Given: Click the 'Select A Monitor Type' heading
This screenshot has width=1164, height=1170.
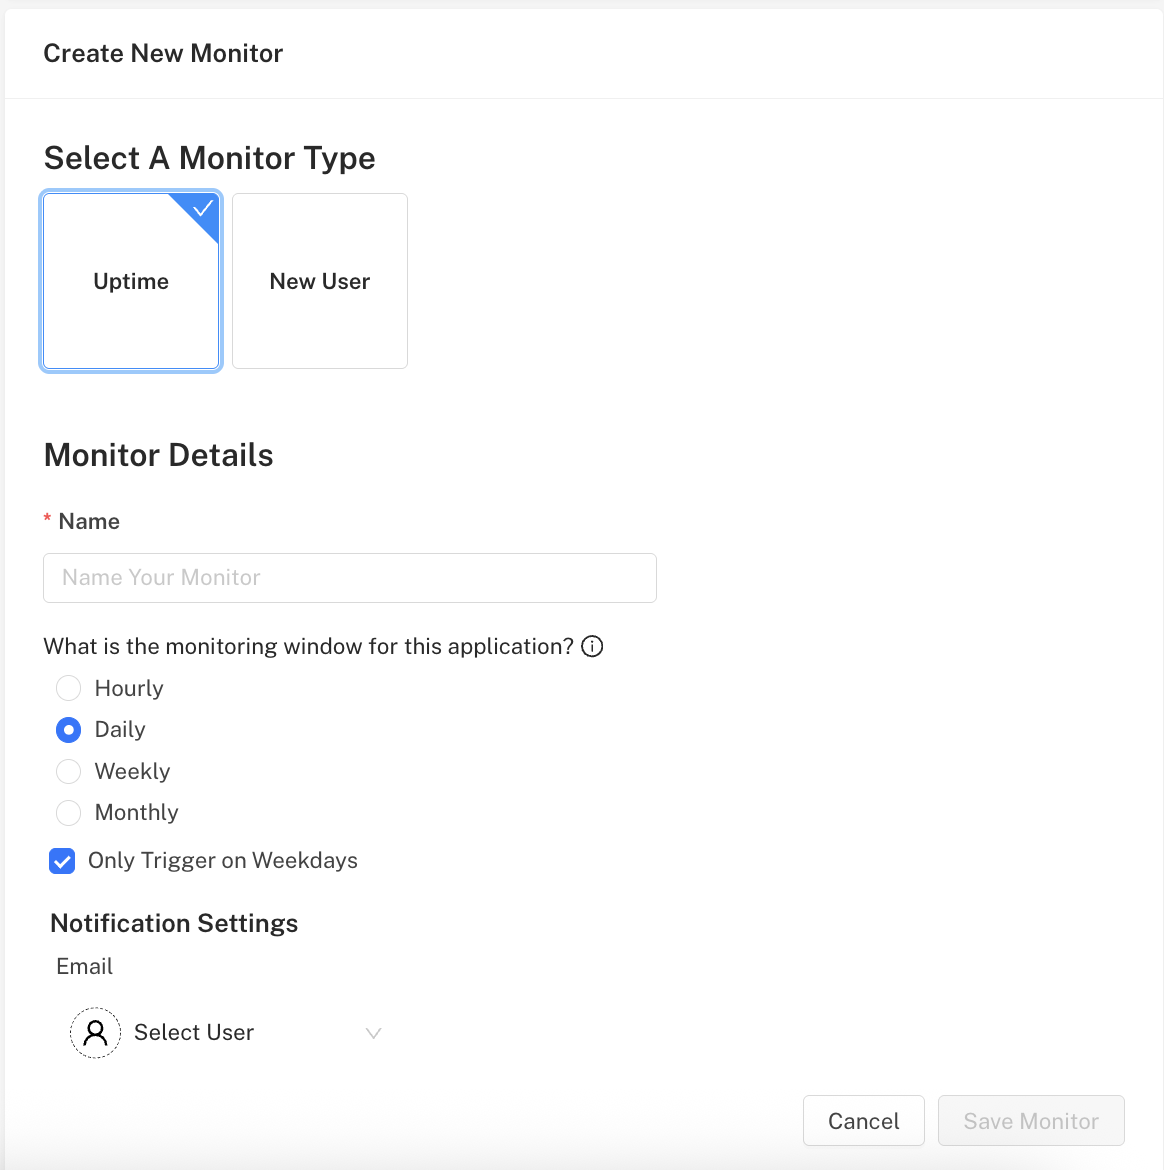Looking at the screenshot, I should (x=210, y=158).
